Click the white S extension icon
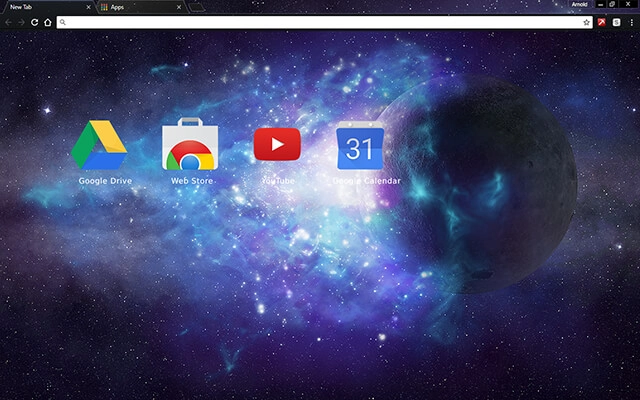Image resolution: width=640 pixels, height=400 pixels. [616, 22]
